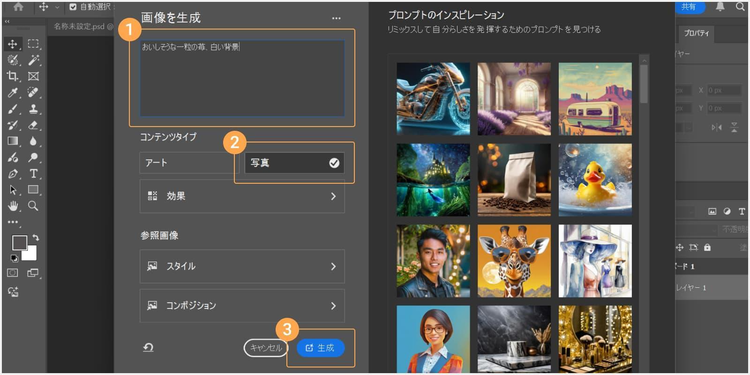Expand the スタイル reference row
Screen dimensions: 750x375
[242, 266]
